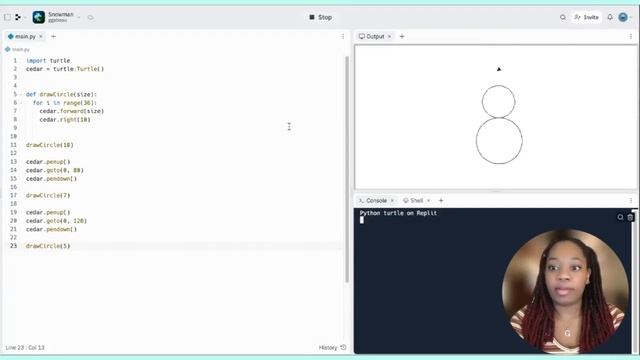Expand the account menu chevron
This screenshot has width=640, height=360.
[x=631, y=17]
